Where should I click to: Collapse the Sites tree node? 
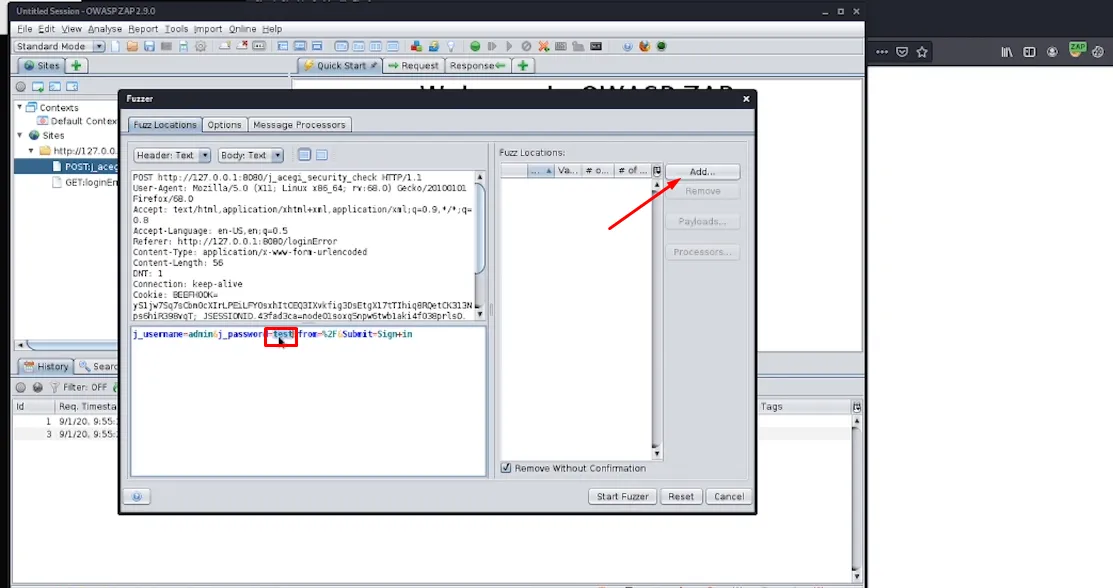click(20, 135)
